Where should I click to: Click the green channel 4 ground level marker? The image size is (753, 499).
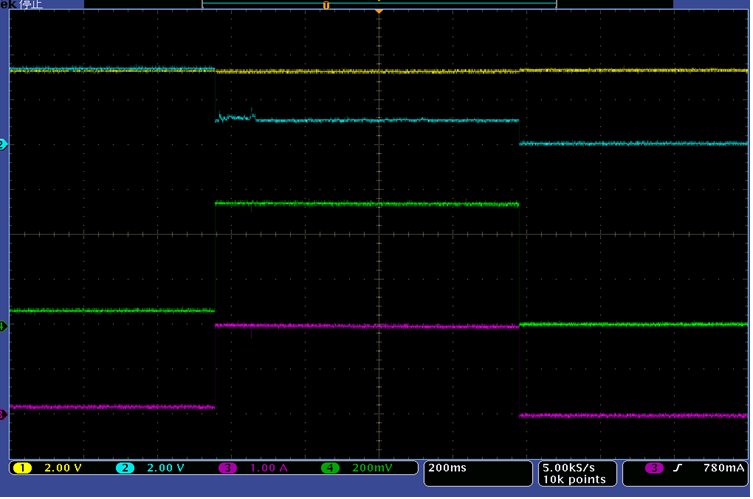[3, 327]
